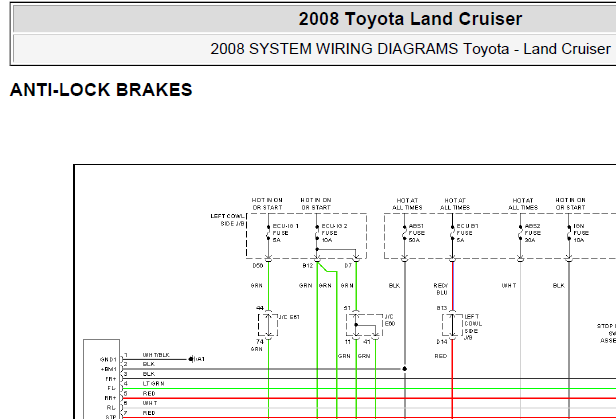The height and width of the screenshot is (419, 616).
Task: Select 'RED' wire label at pin 5
Action: (x=149, y=393)
